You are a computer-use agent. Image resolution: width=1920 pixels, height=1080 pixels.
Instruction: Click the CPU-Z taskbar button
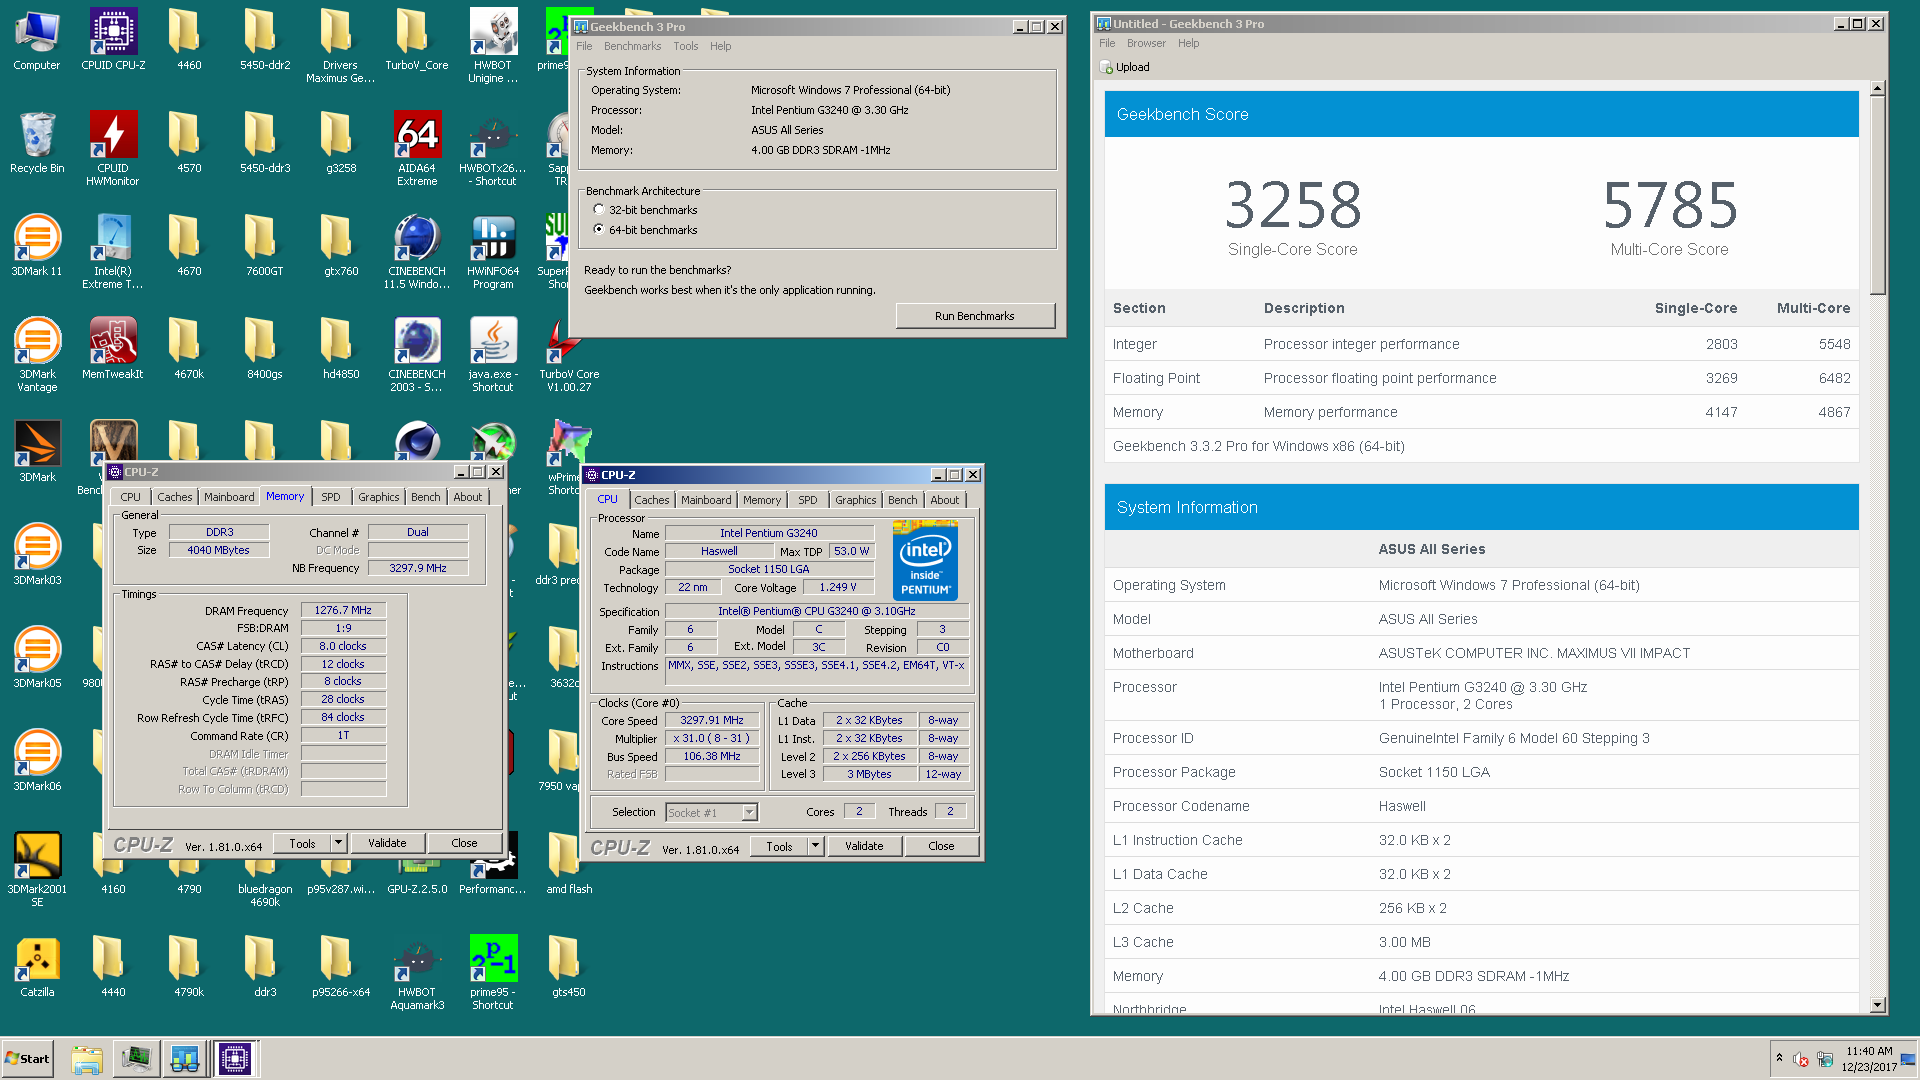[x=236, y=1059]
